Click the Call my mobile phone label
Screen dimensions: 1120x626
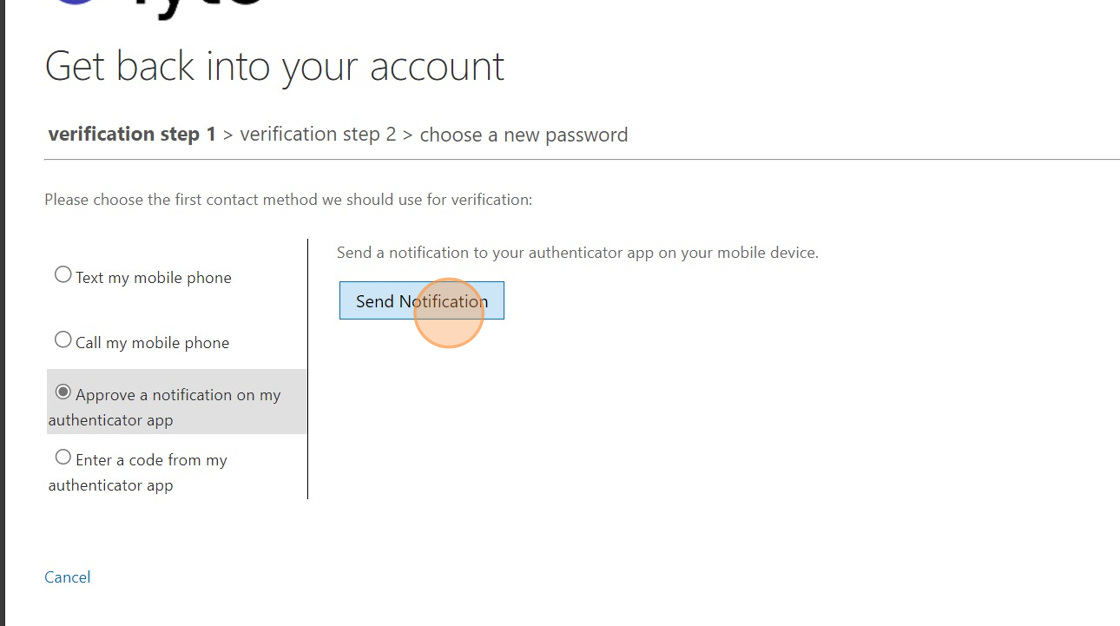[x=152, y=343]
